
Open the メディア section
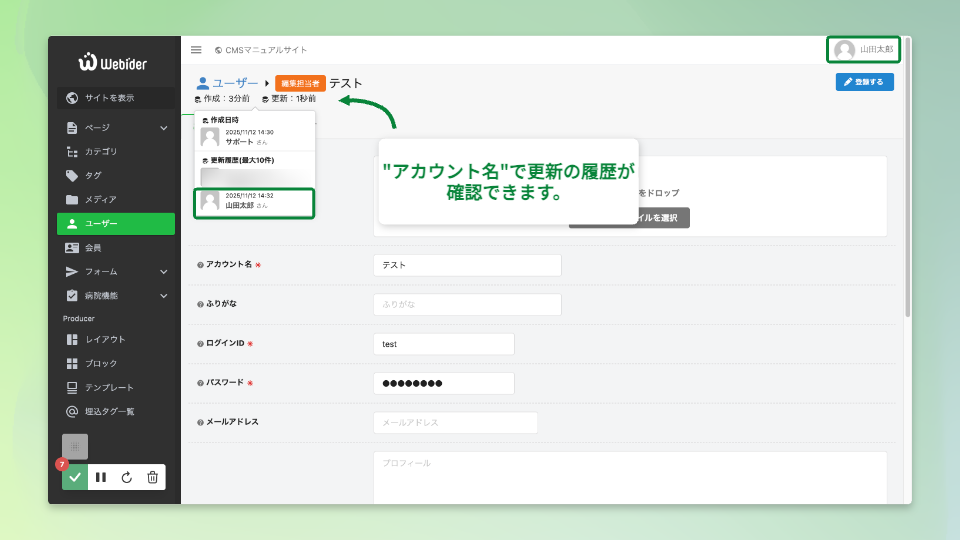tap(116, 200)
